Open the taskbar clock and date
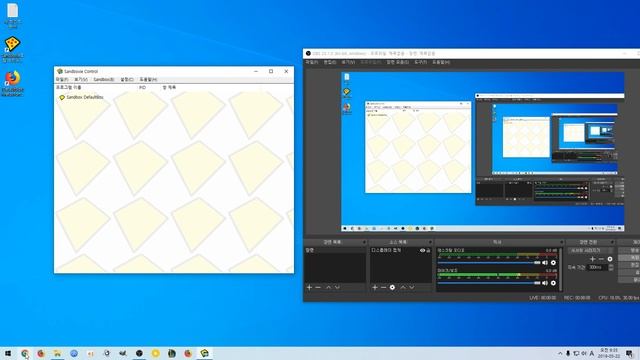 coord(609,353)
